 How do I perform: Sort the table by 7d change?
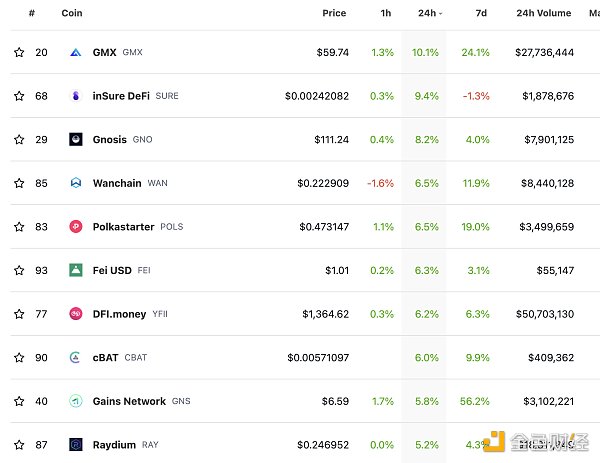tap(482, 13)
